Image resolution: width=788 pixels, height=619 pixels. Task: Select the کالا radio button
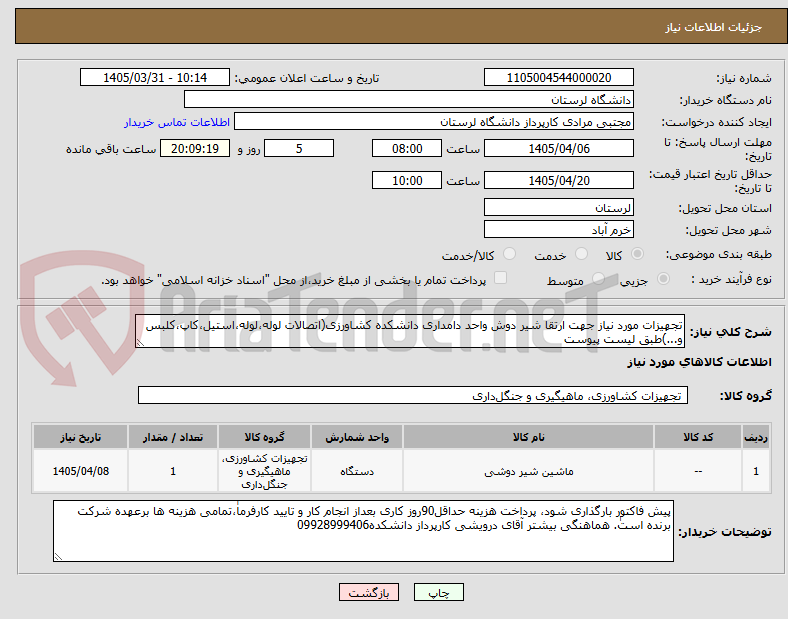tap(637, 254)
